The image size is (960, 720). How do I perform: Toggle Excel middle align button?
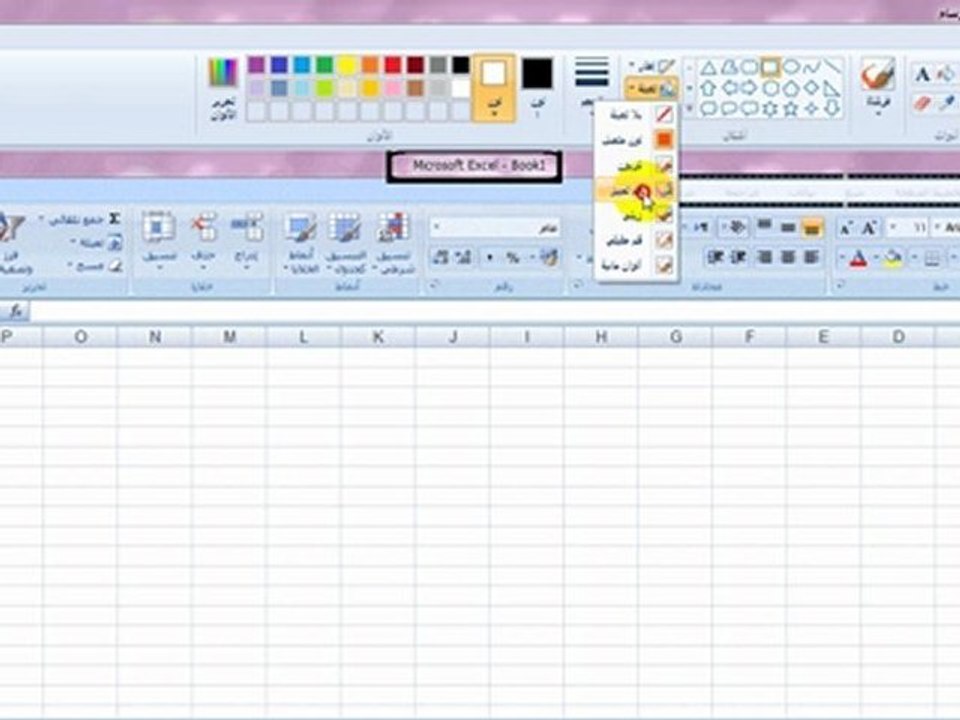coord(788,228)
